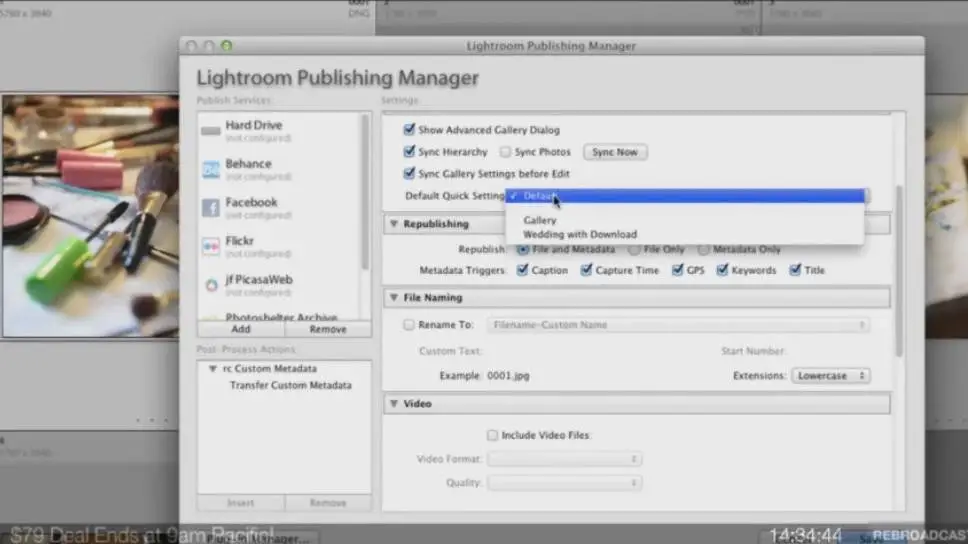This screenshot has height=544, width=968.
Task: Click the Add publish service button
Action: pyautogui.click(x=241, y=329)
